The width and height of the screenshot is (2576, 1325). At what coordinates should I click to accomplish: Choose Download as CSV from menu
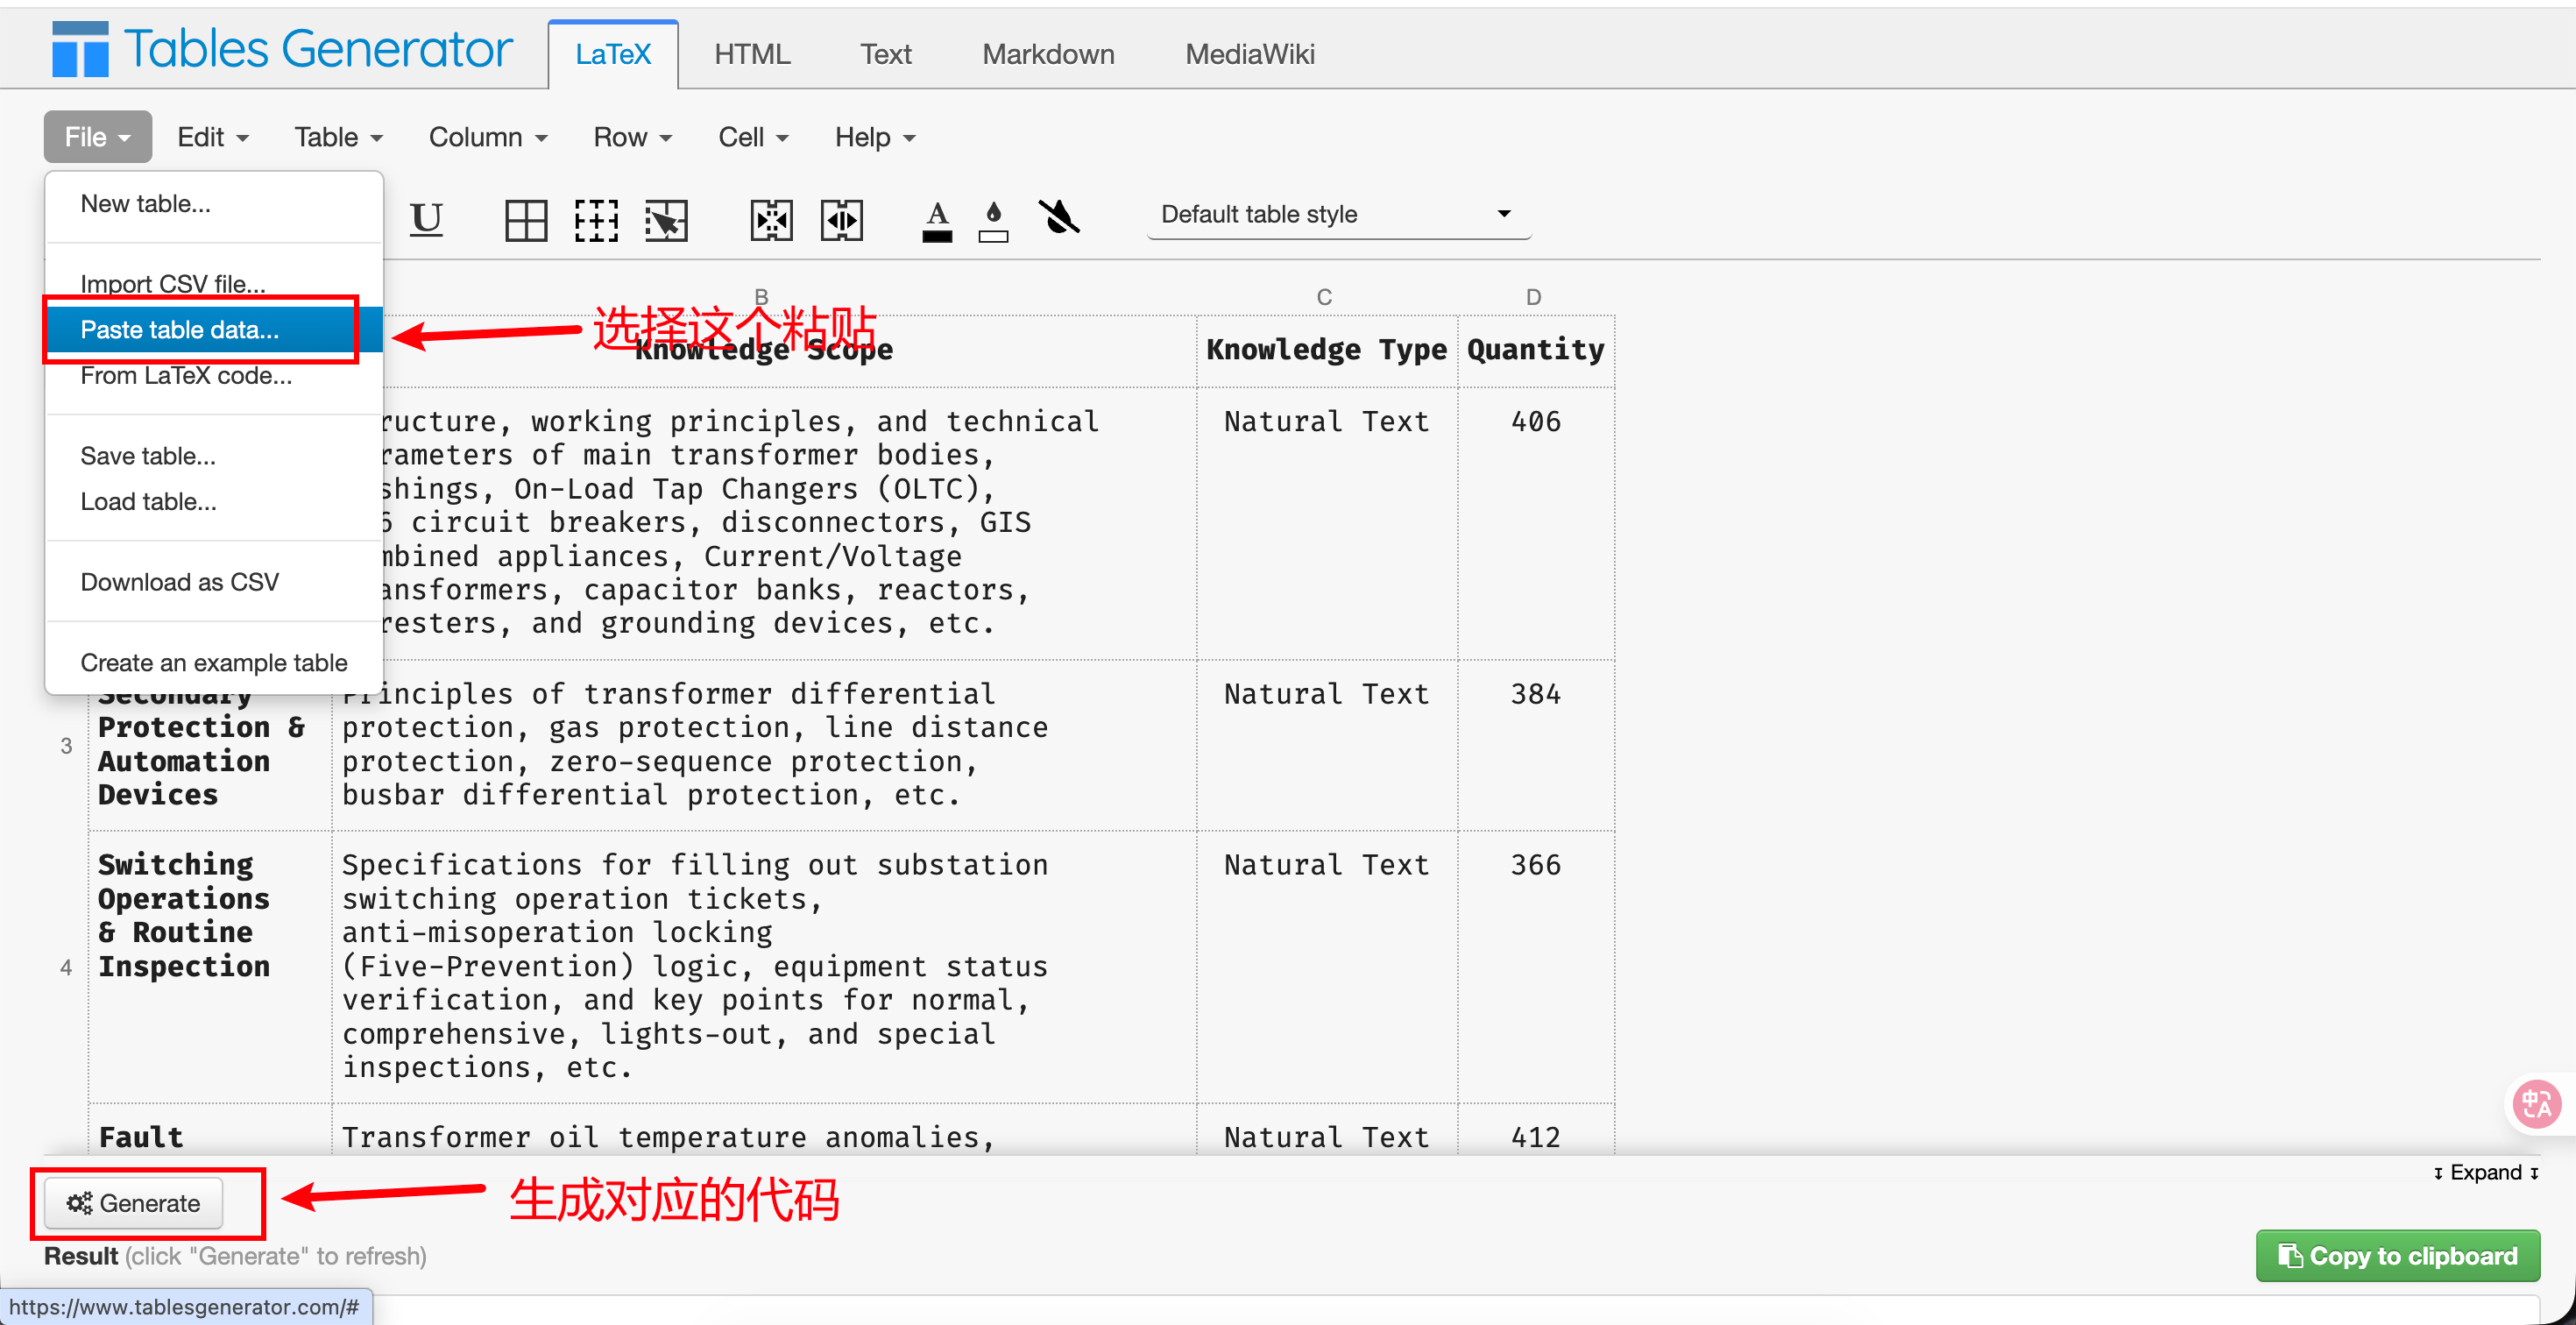click(180, 582)
